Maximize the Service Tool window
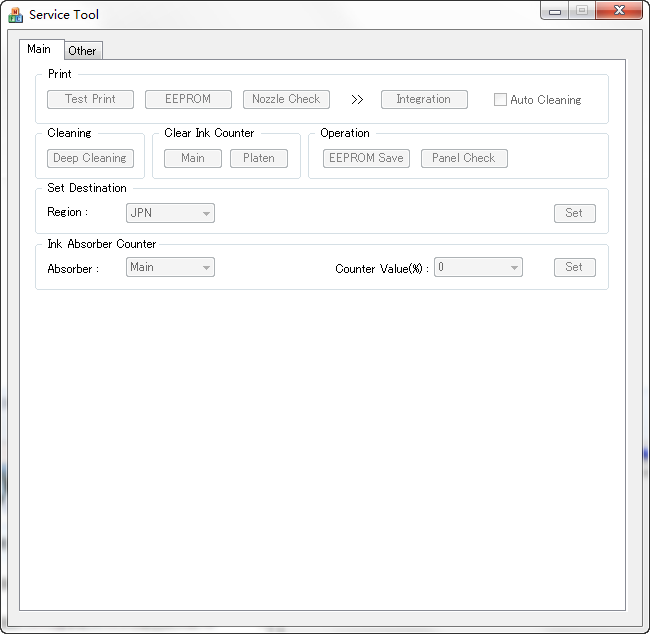The height and width of the screenshot is (634, 650). point(582,10)
